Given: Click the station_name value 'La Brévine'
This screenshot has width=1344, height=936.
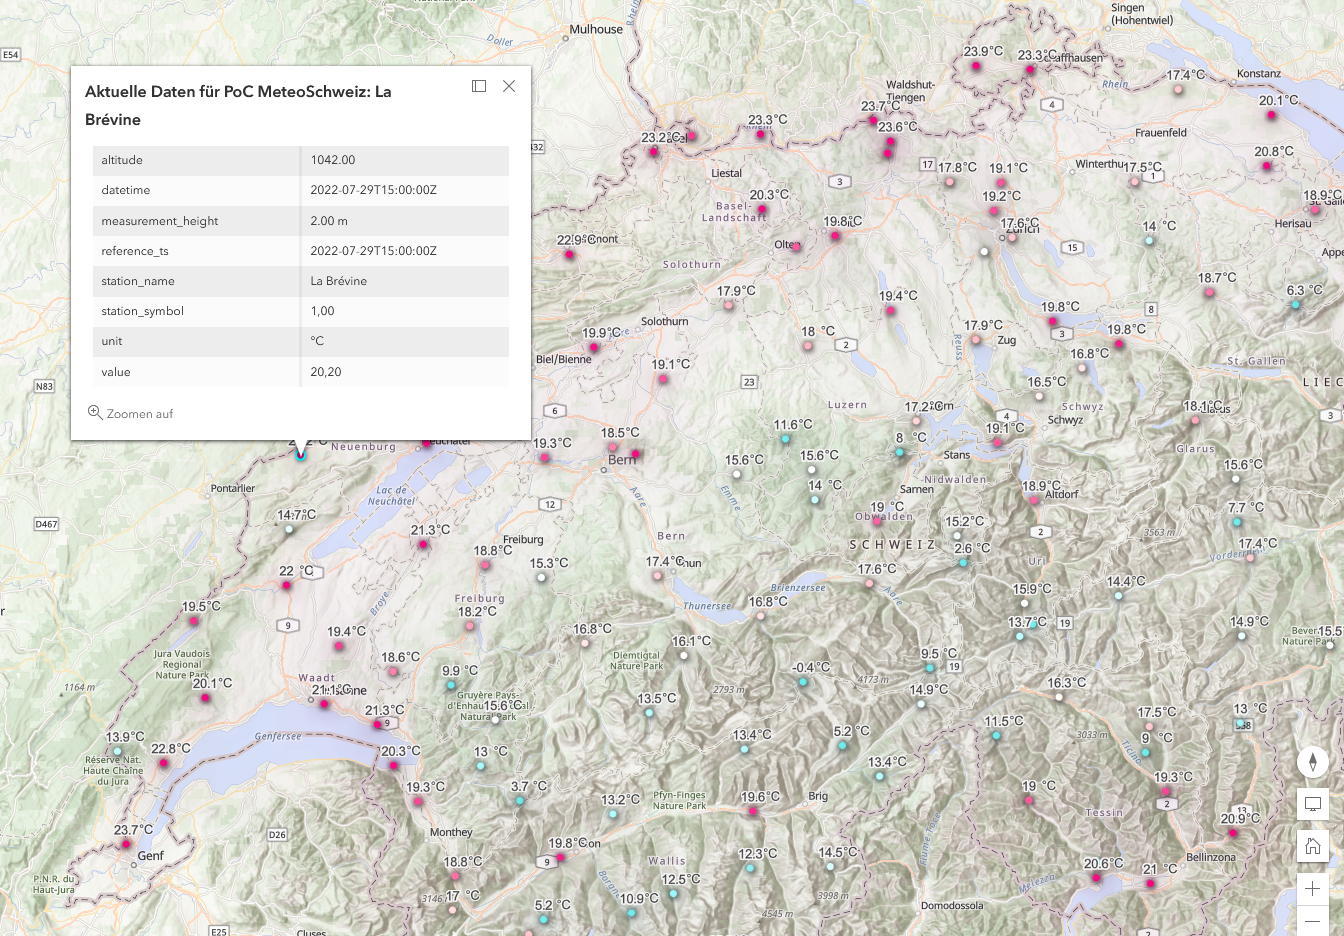Looking at the screenshot, I should pos(338,281).
